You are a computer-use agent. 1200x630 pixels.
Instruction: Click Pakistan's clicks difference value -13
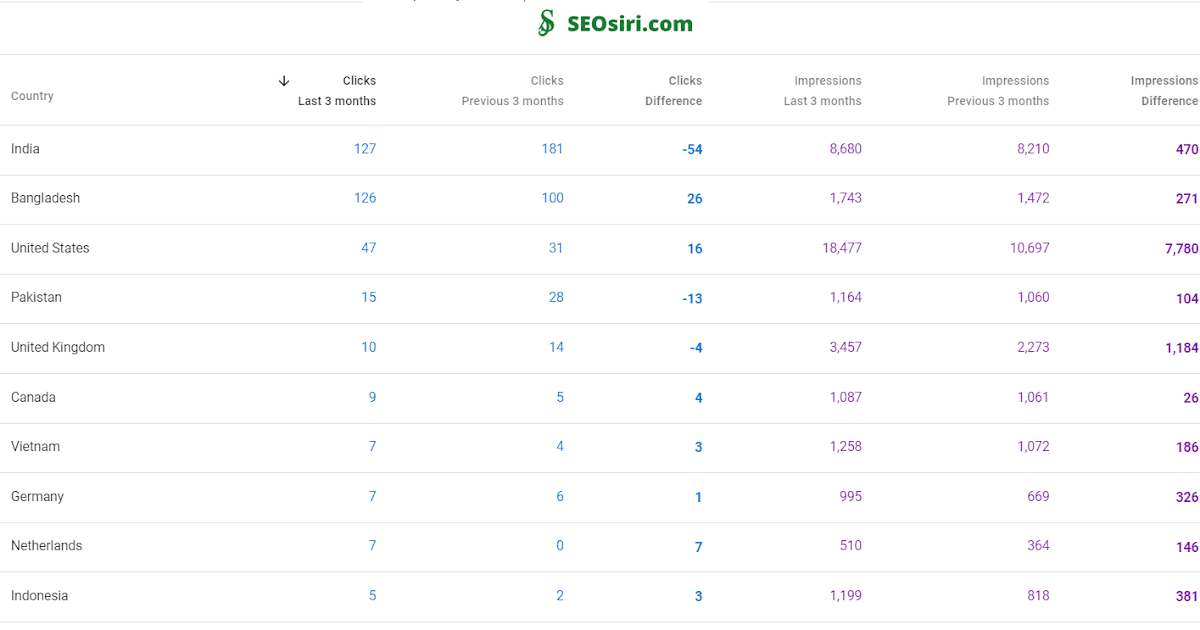[691, 297]
